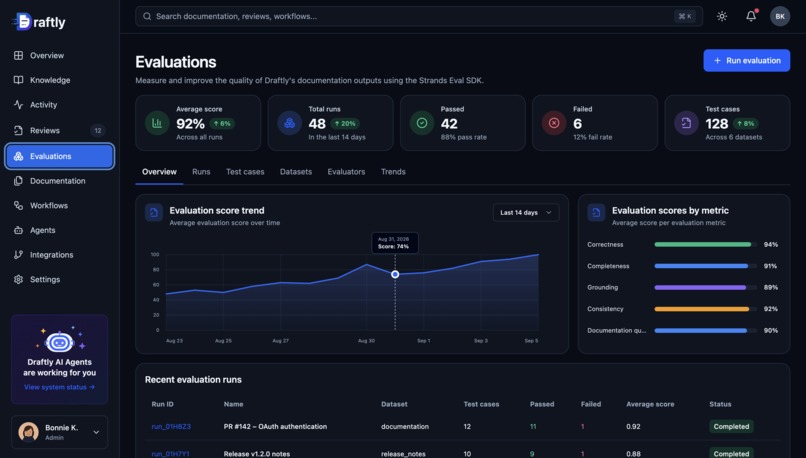Switch to the Trends tab
Screen dimensions: 806x458
tap(393, 172)
